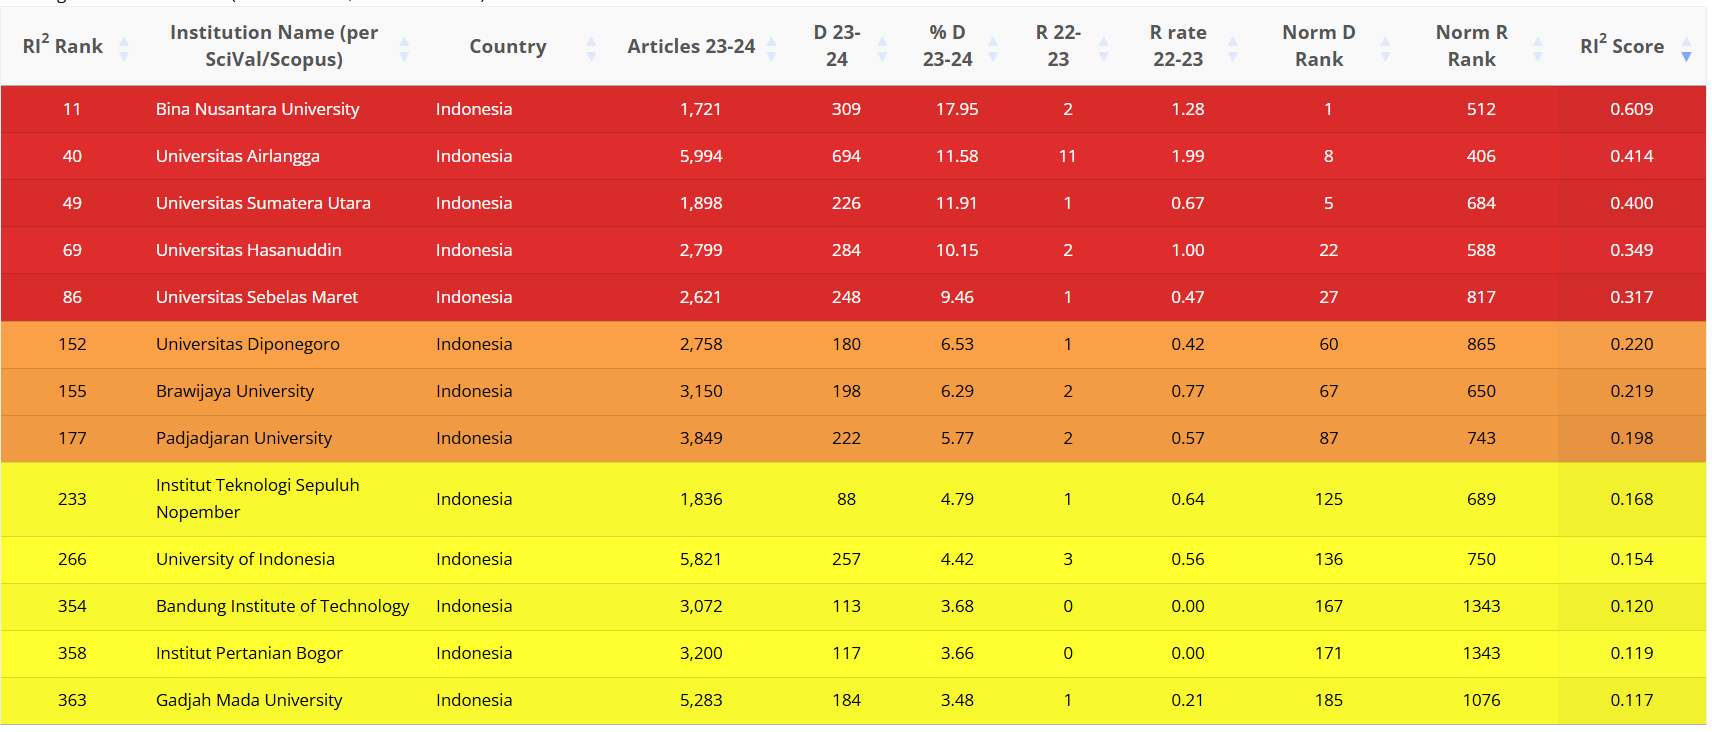
Task: Sort table using the Country column arrows
Action: point(591,47)
